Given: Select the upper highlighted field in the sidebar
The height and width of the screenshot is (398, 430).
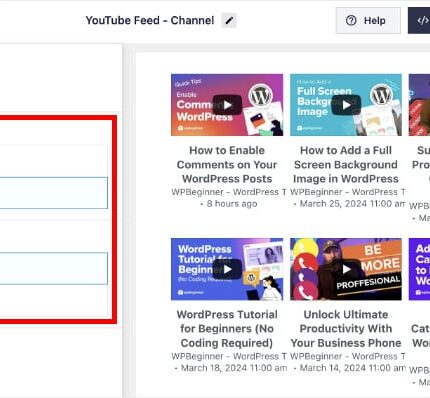Looking at the screenshot, I should pyautogui.click(x=54, y=193).
